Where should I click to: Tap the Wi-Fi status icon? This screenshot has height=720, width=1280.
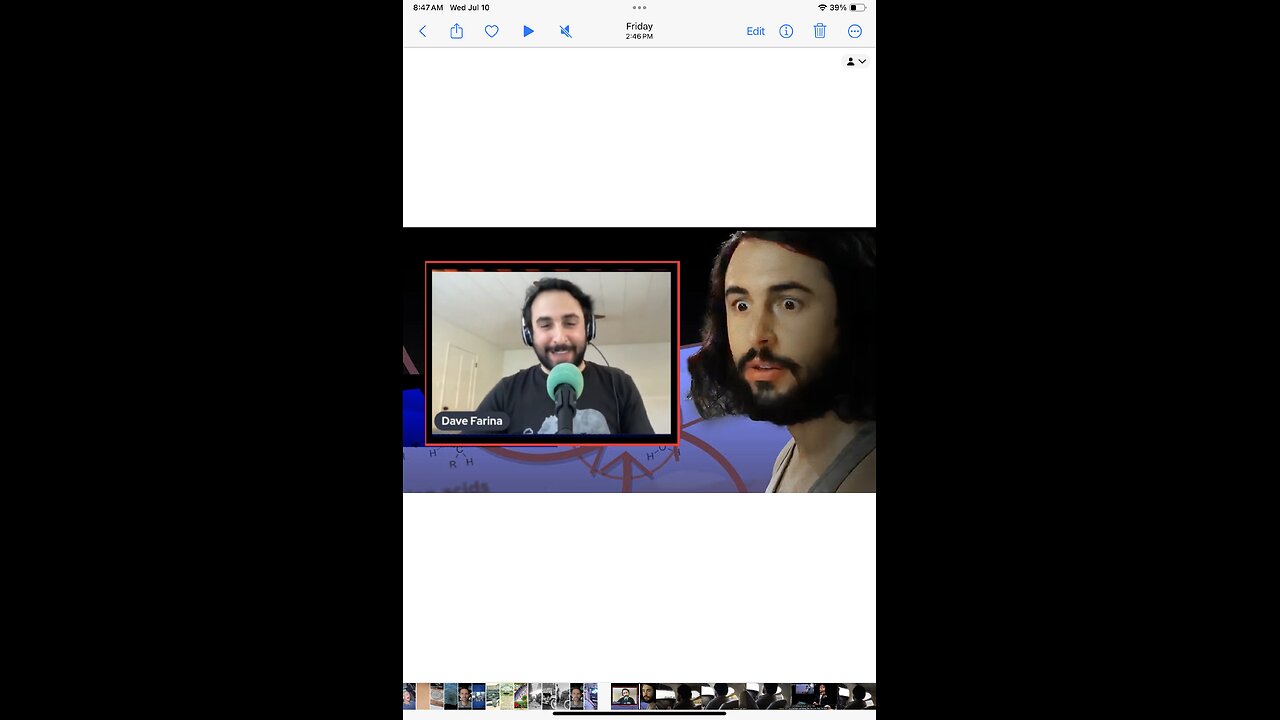click(x=822, y=7)
